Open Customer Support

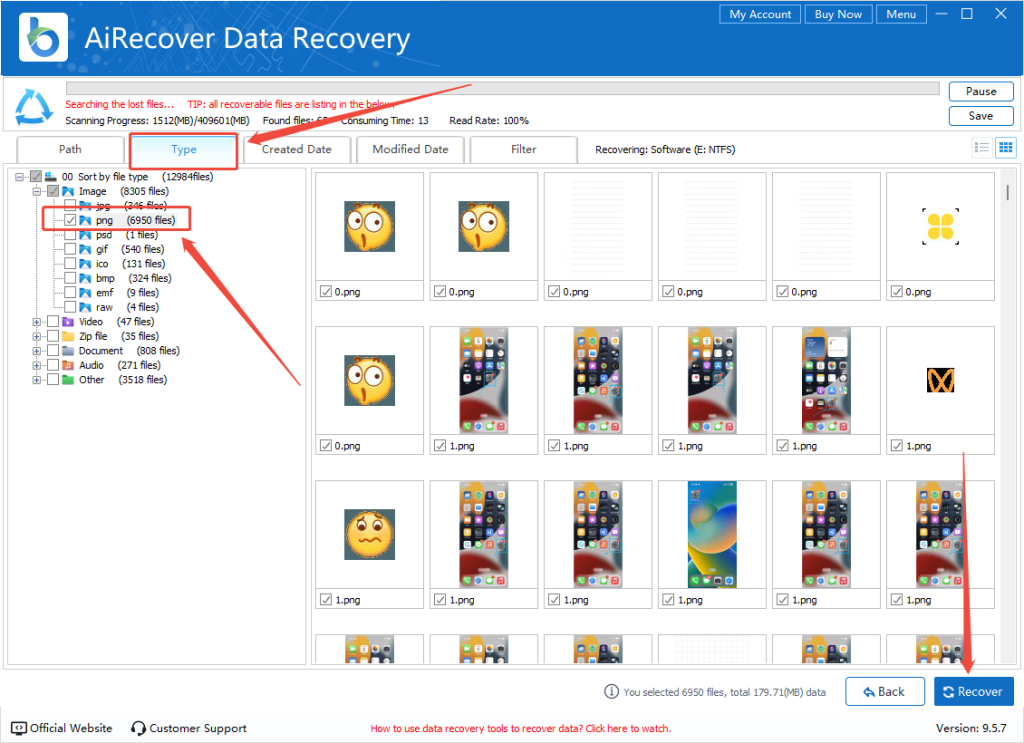click(188, 728)
